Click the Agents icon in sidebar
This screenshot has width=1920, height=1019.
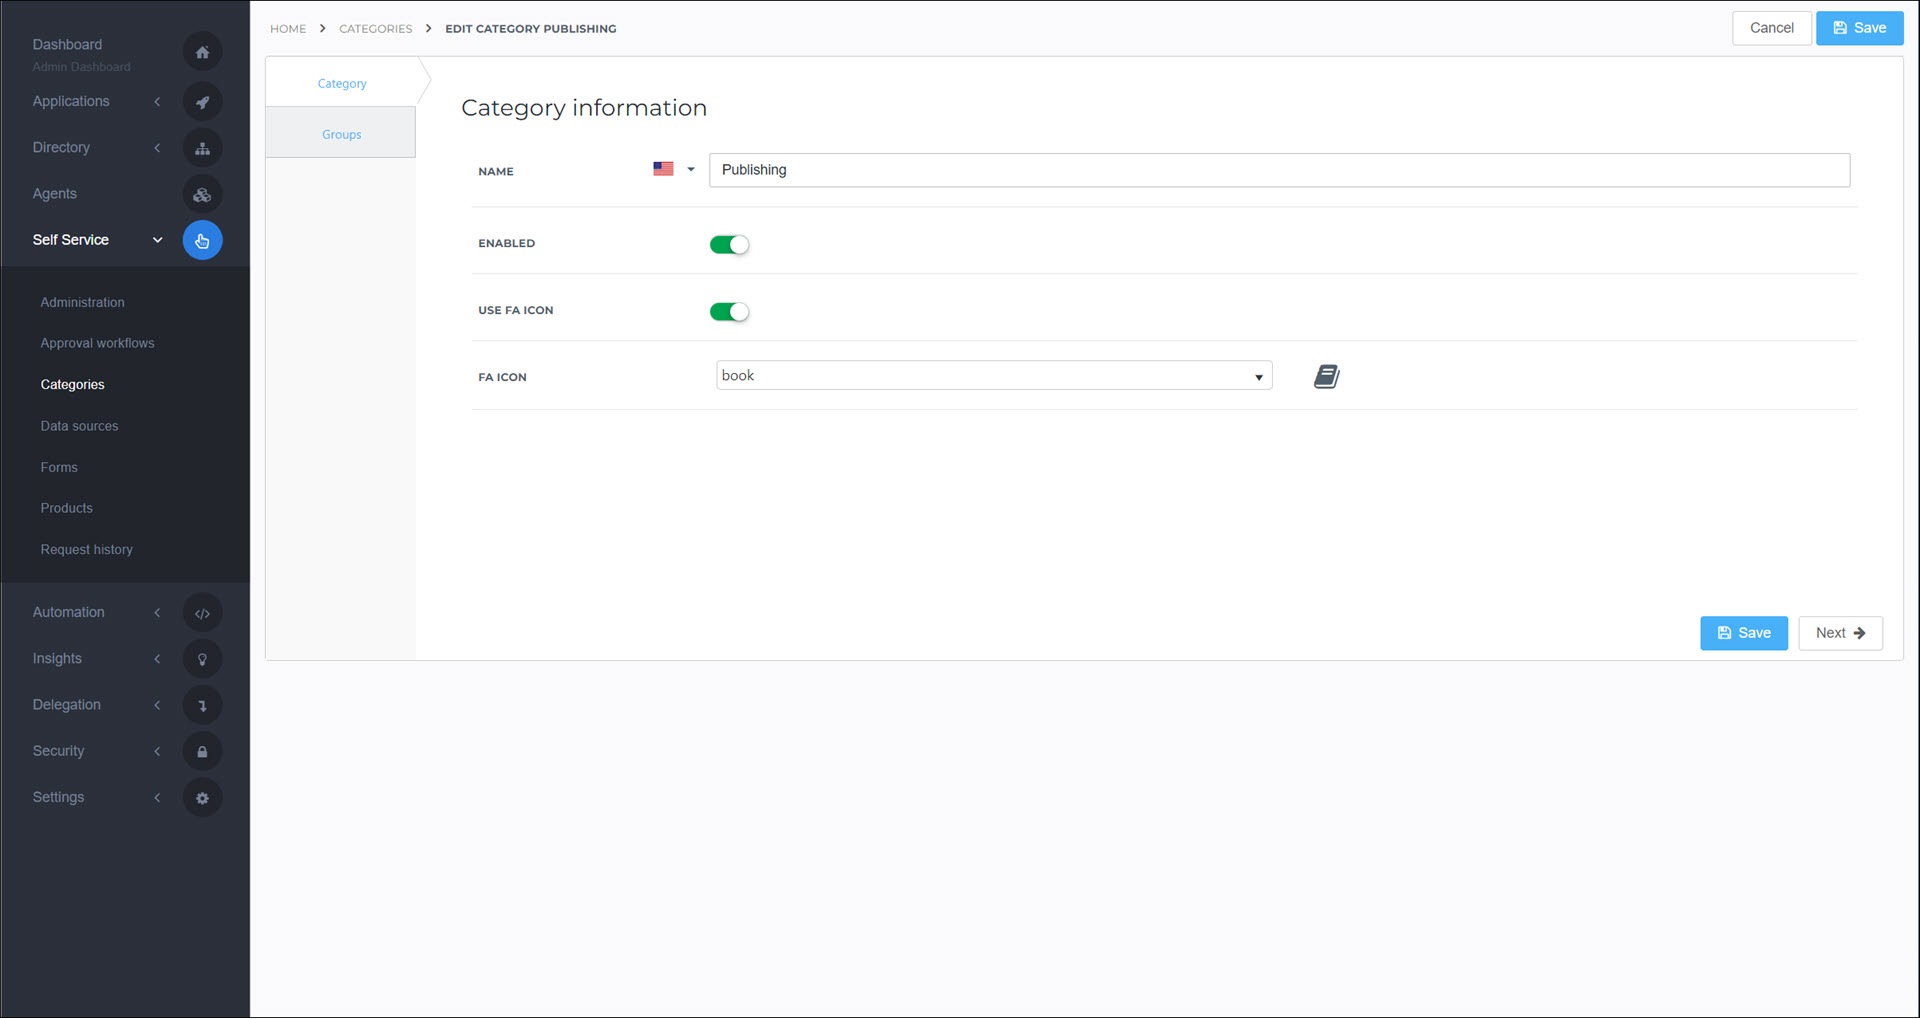(x=202, y=195)
